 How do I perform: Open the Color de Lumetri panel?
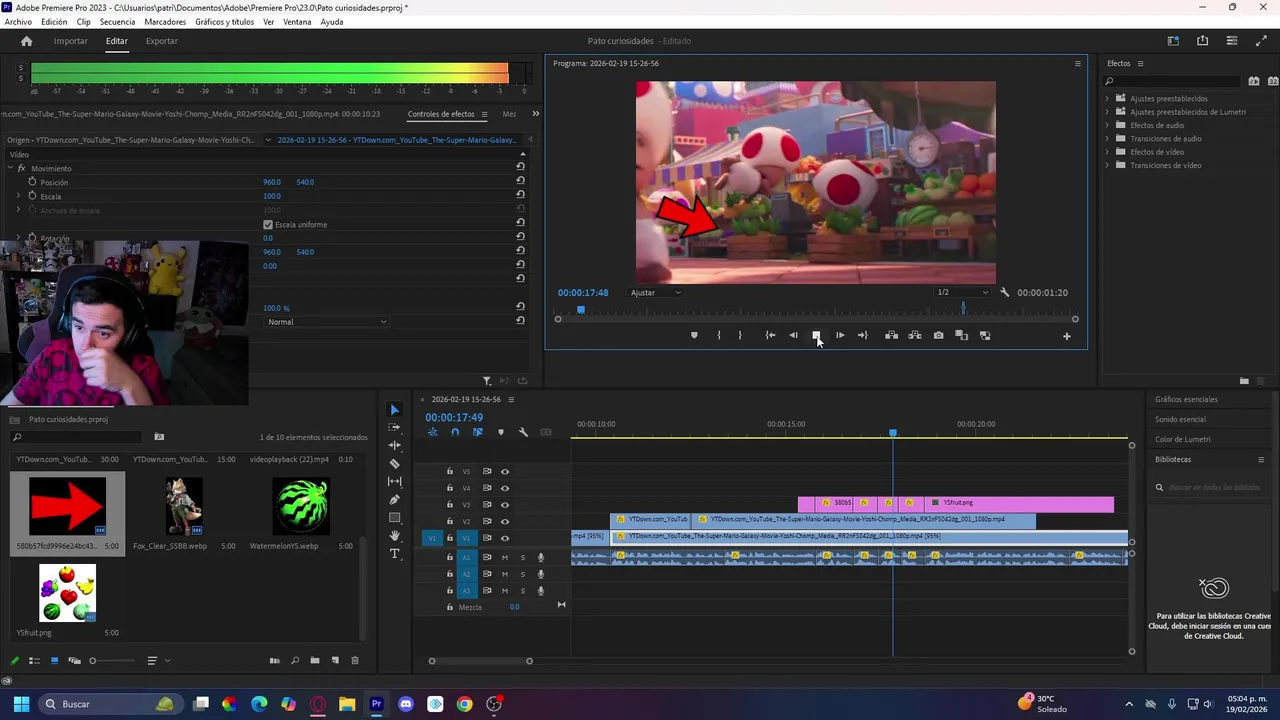tap(1182, 439)
